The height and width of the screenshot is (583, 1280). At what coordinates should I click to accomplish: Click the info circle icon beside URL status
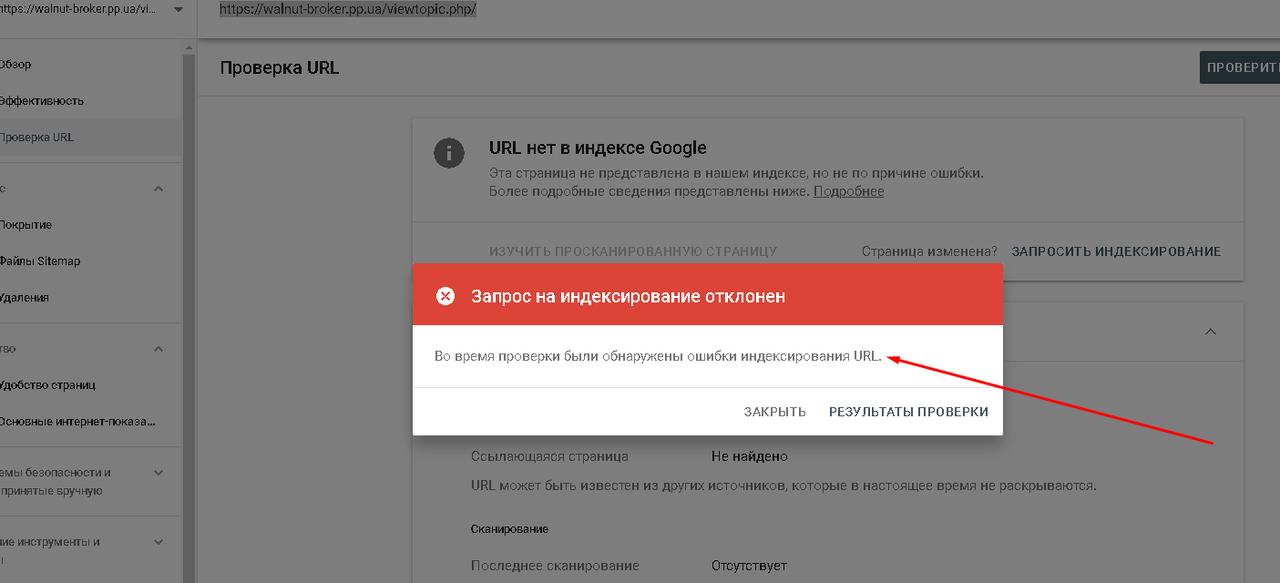point(449,153)
